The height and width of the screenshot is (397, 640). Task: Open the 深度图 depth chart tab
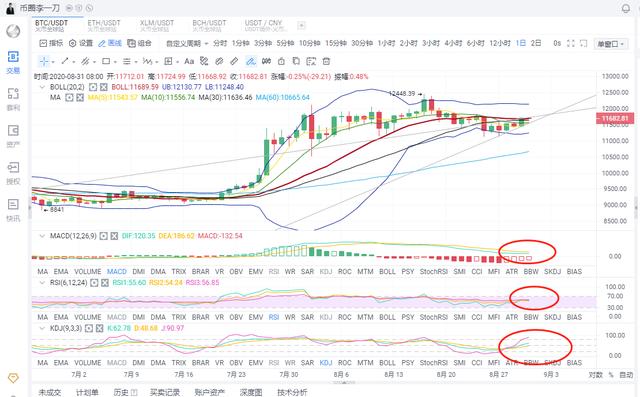point(251,392)
